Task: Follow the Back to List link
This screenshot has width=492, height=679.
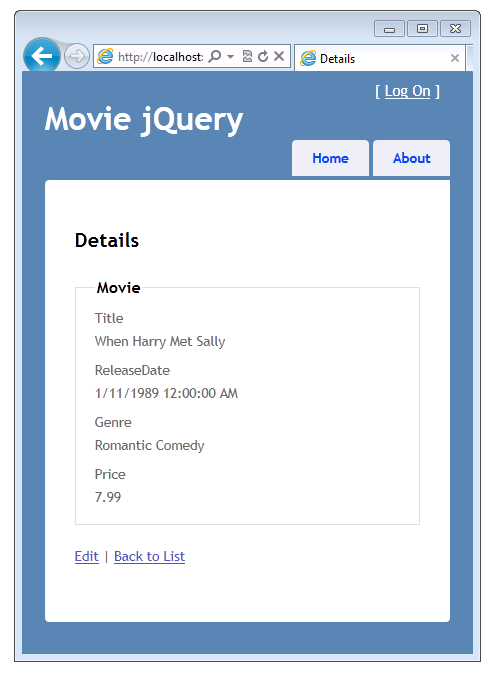Action: point(149,556)
